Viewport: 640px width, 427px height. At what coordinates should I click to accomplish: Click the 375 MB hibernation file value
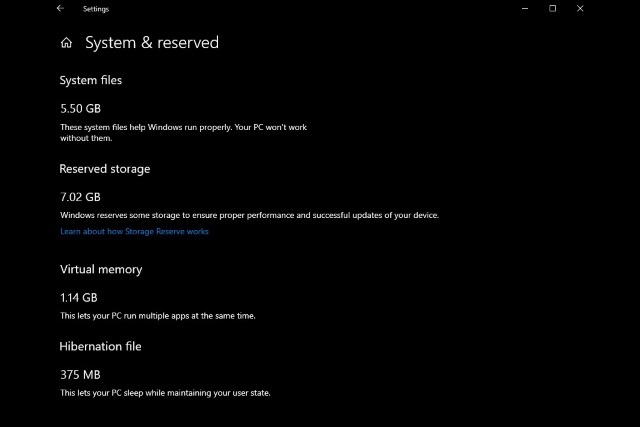click(x=79, y=374)
